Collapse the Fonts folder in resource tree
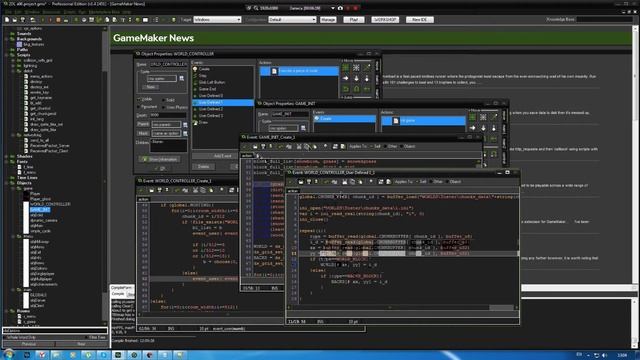Image resolution: width=640 pixels, height=360 pixels. coord(7,162)
